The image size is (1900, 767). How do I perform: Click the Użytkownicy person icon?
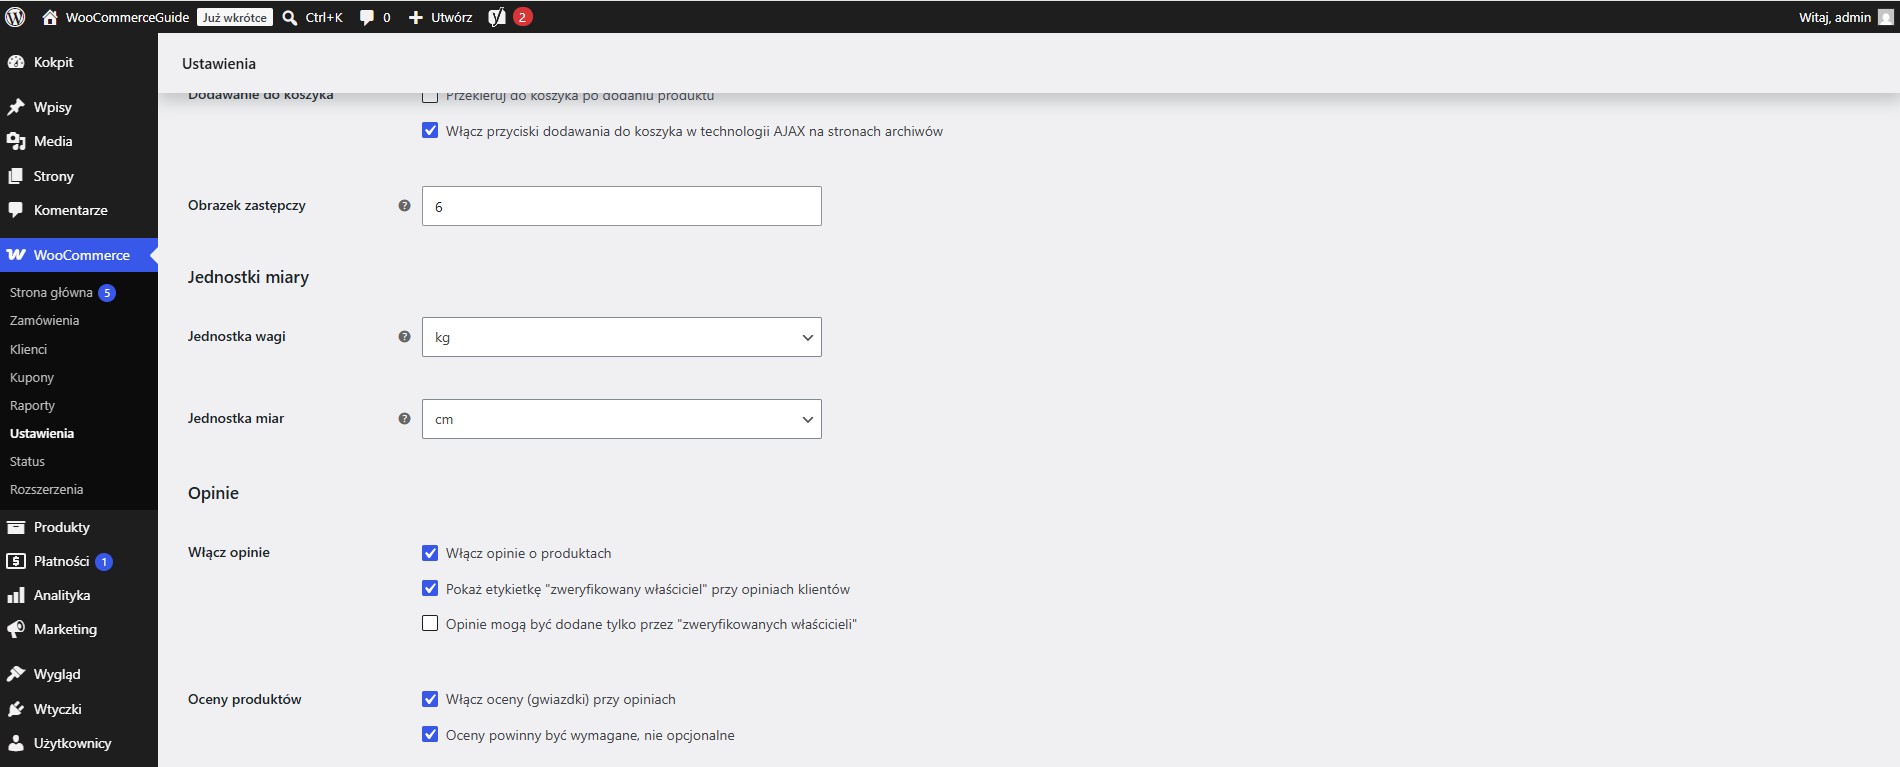click(15, 743)
